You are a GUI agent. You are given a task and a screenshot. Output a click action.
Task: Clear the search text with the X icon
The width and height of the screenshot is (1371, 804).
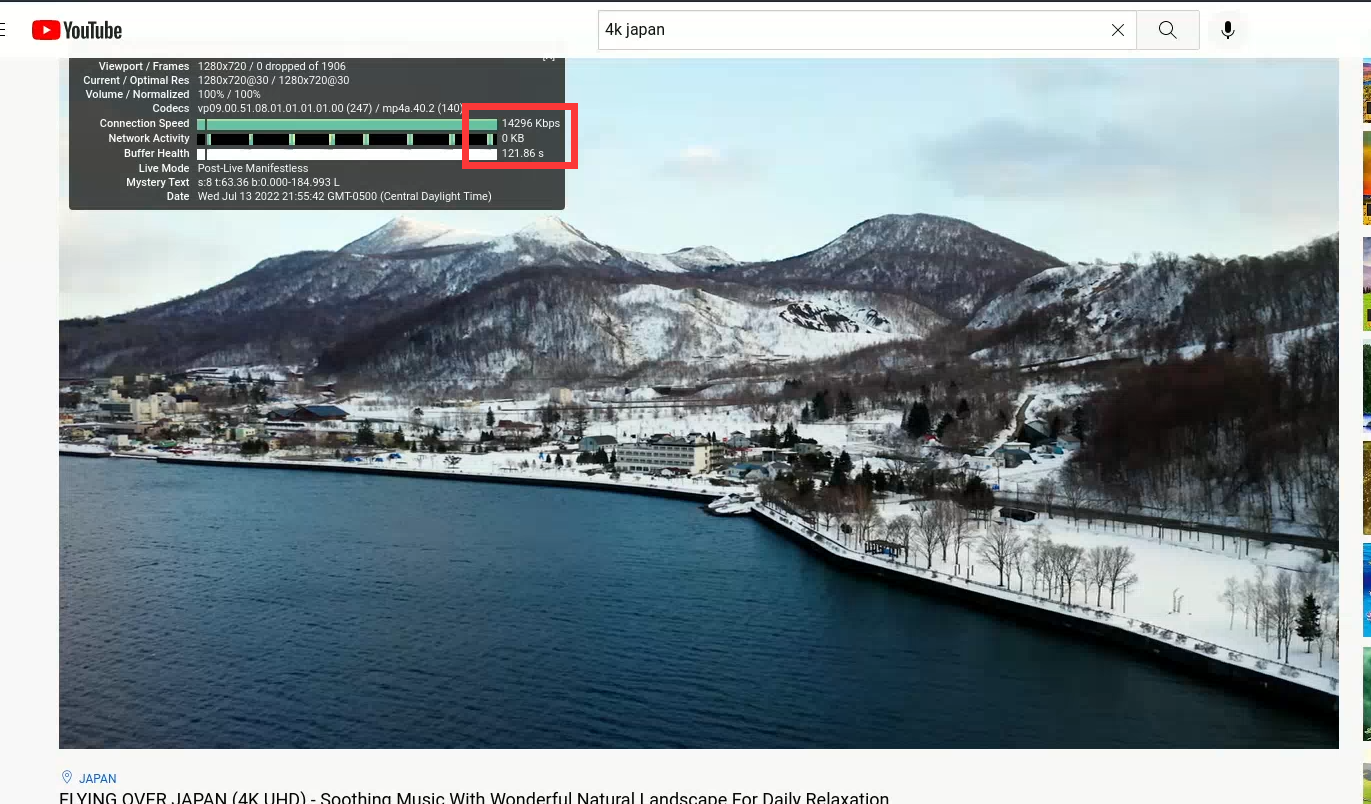1118,30
